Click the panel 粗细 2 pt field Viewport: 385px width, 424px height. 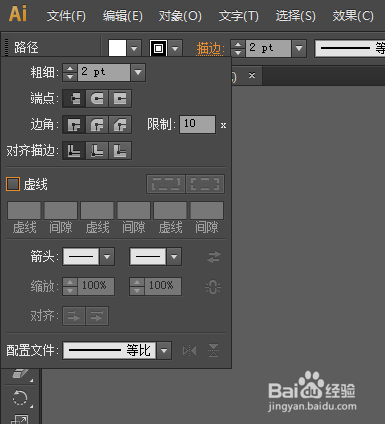pos(104,72)
